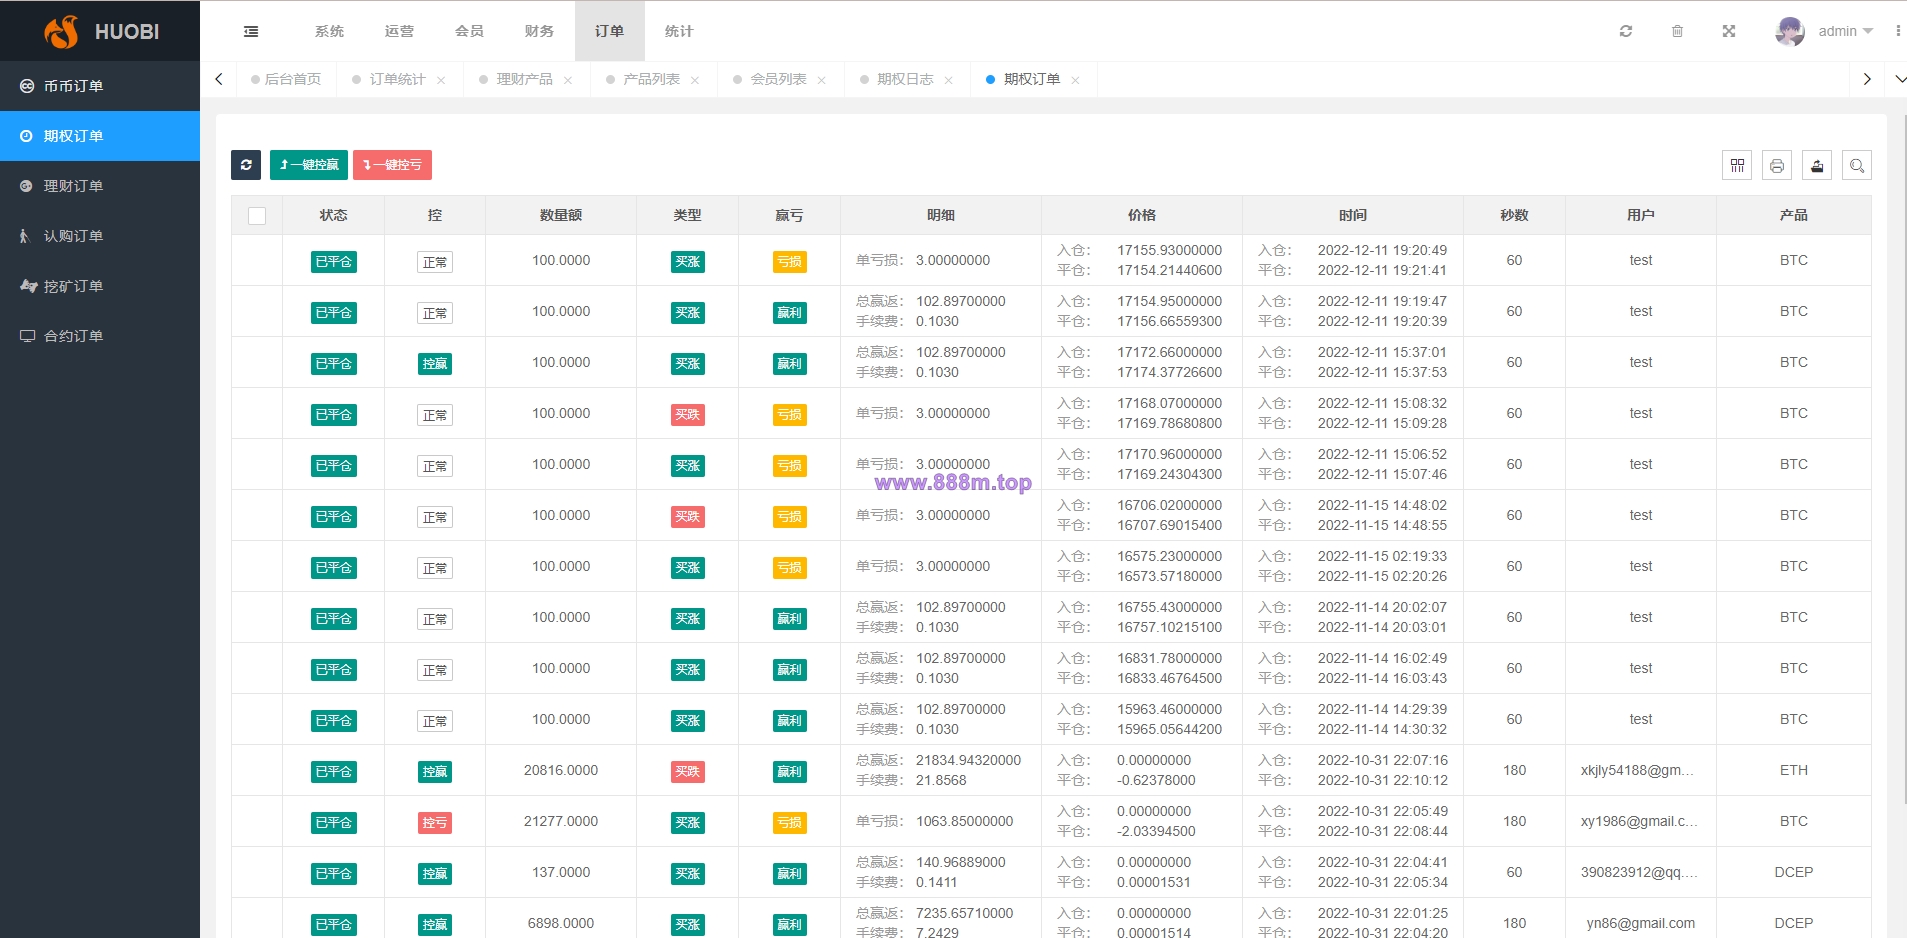The width and height of the screenshot is (1907, 938).
Task: Click 已平仓 status in the 137.0000 row
Action: (x=334, y=874)
